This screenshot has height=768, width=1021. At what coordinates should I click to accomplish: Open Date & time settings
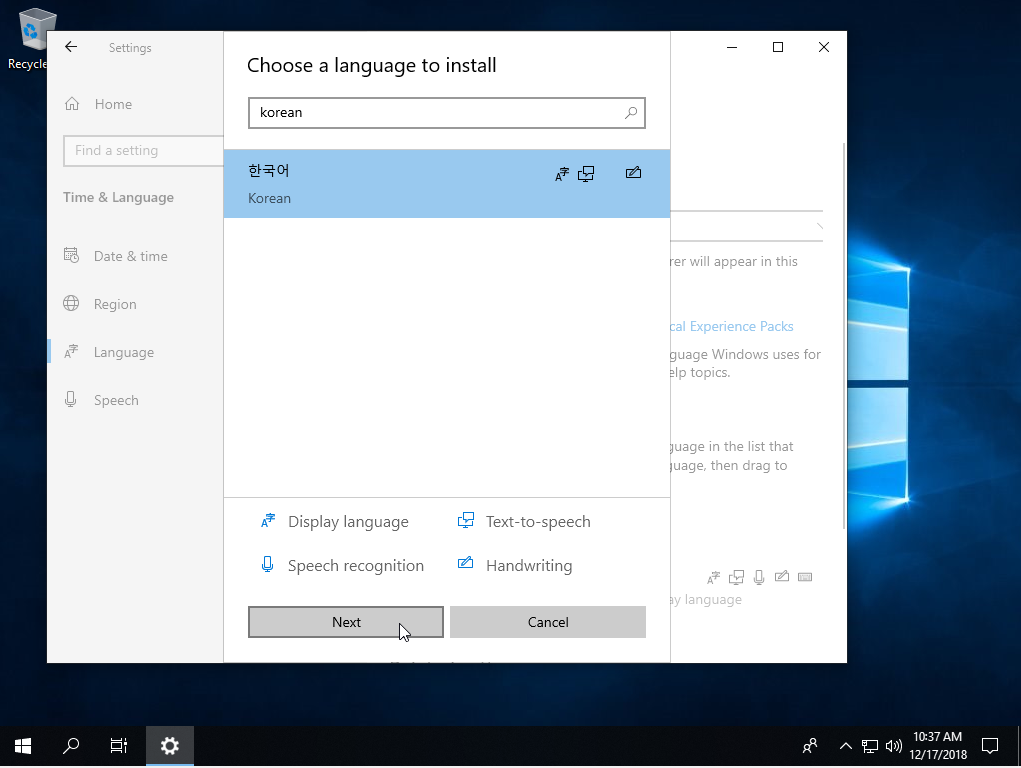coord(130,256)
